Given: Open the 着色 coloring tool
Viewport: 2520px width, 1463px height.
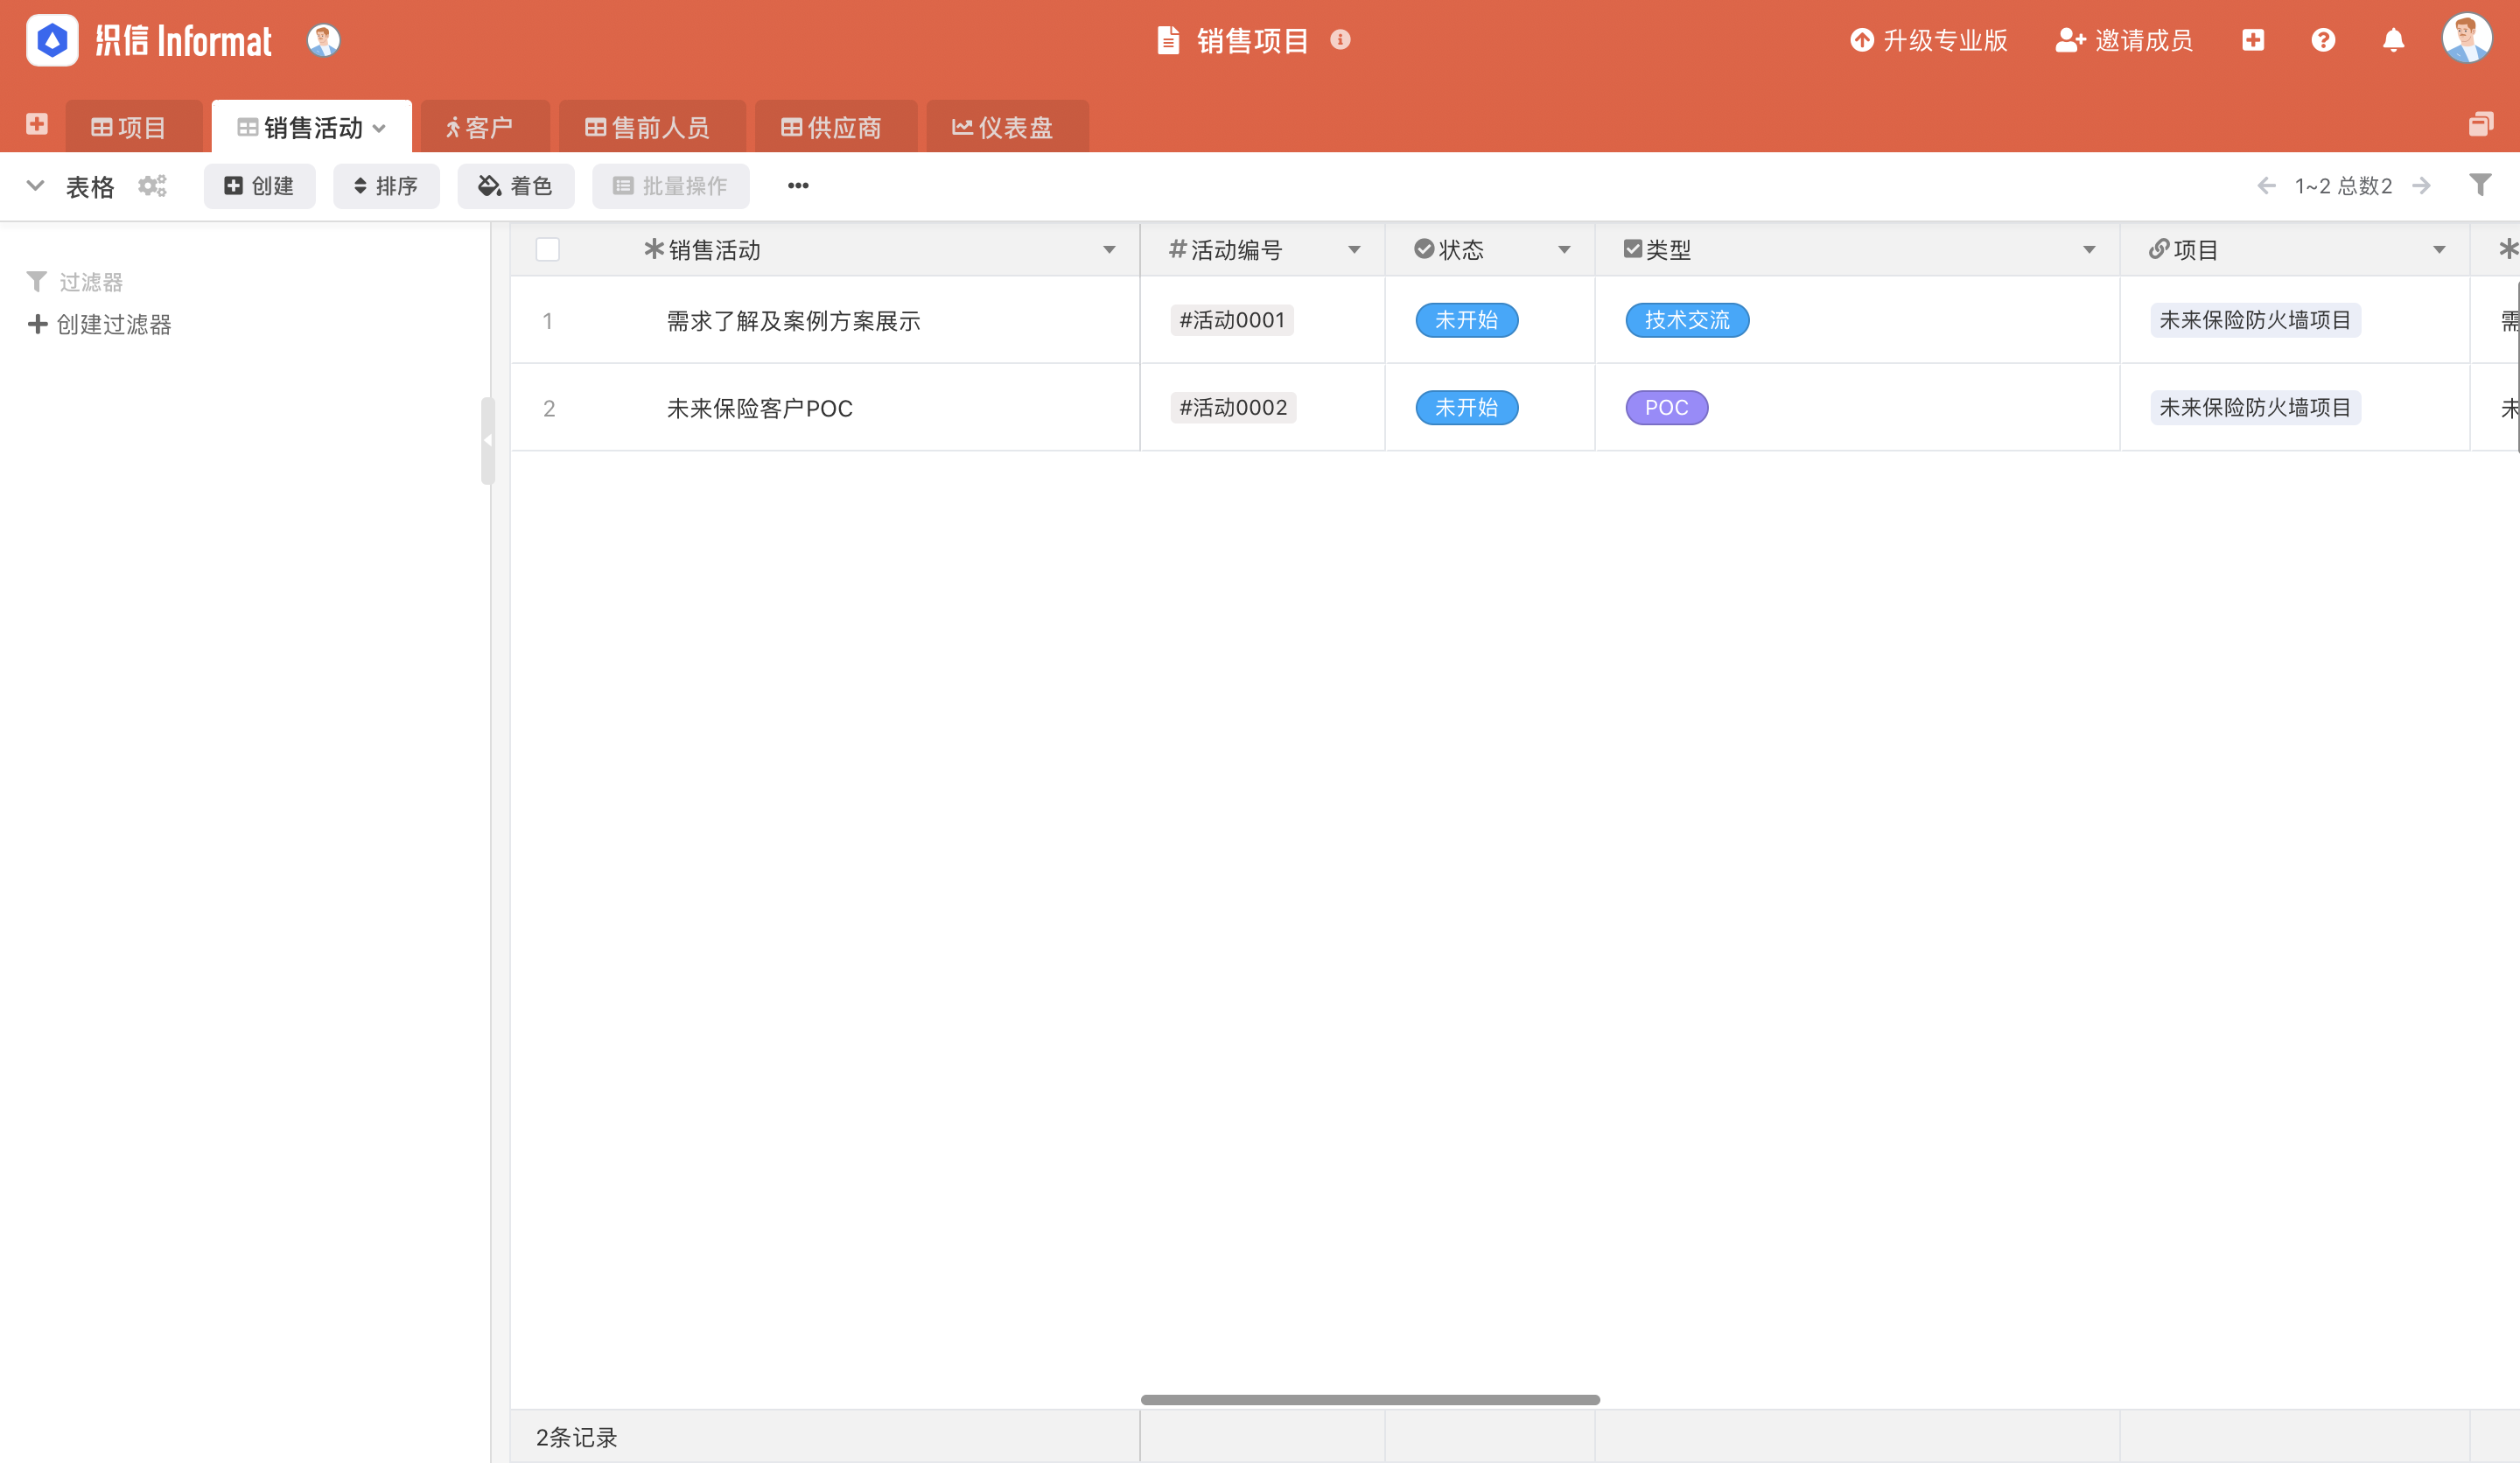Looking at the screenshot, I should 516,186.
